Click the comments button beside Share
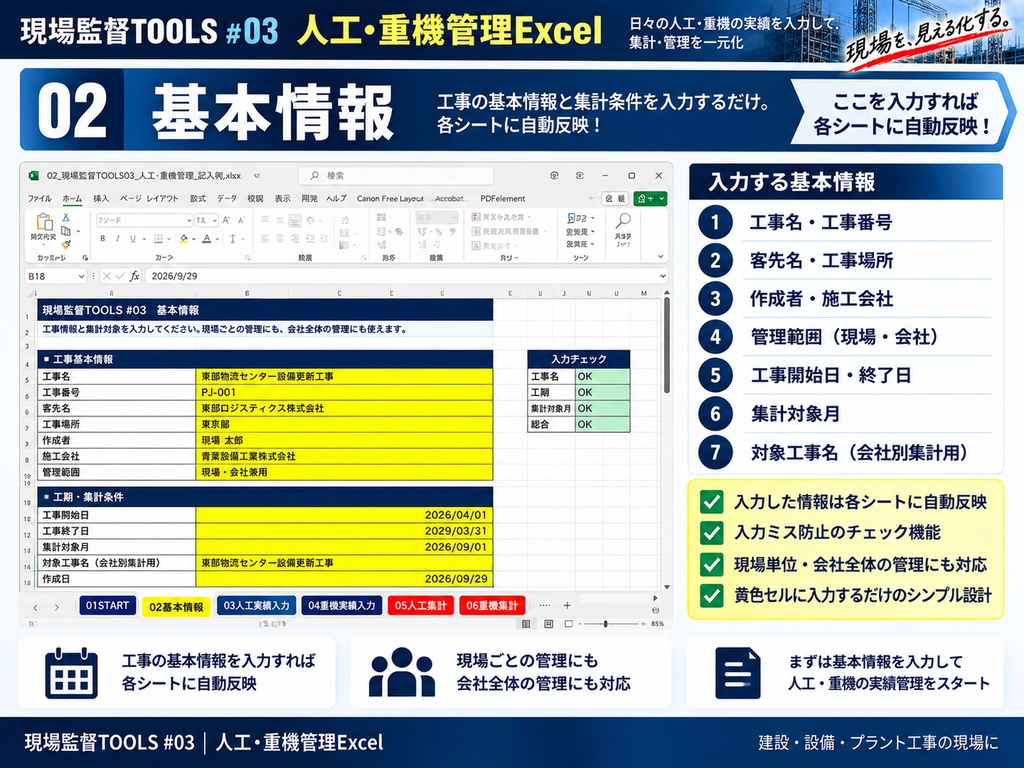 615,199
